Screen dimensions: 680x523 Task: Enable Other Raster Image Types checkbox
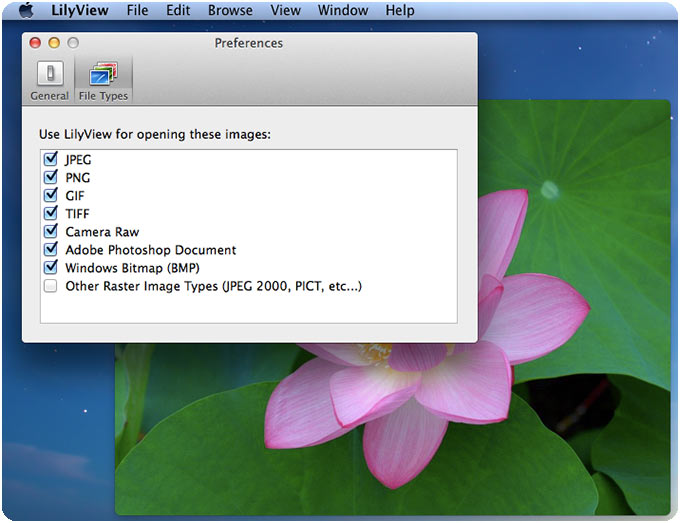coord(51,286)
